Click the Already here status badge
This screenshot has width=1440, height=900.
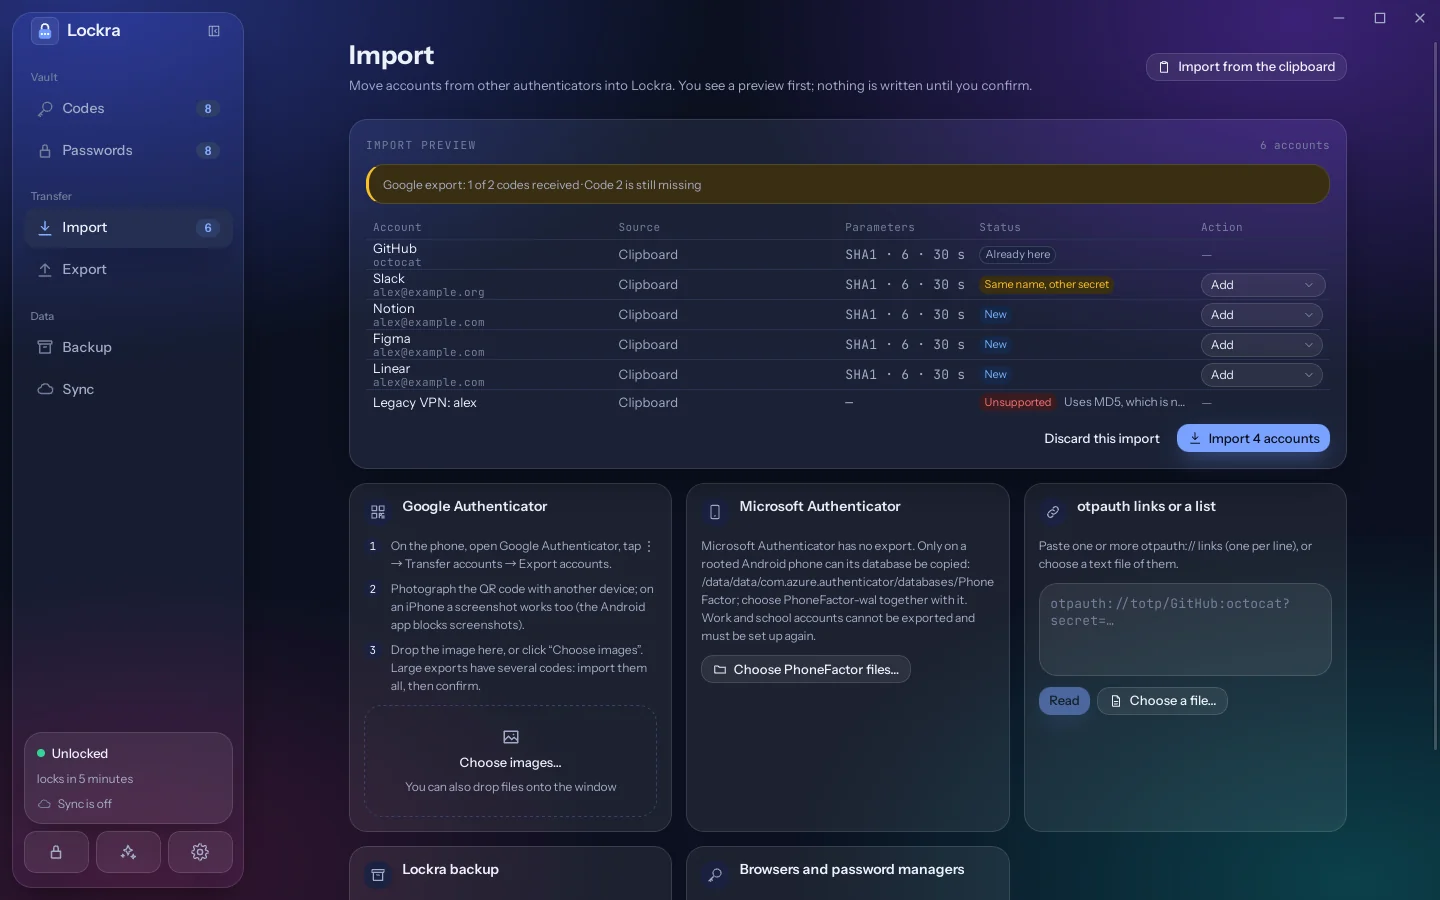1018,255
